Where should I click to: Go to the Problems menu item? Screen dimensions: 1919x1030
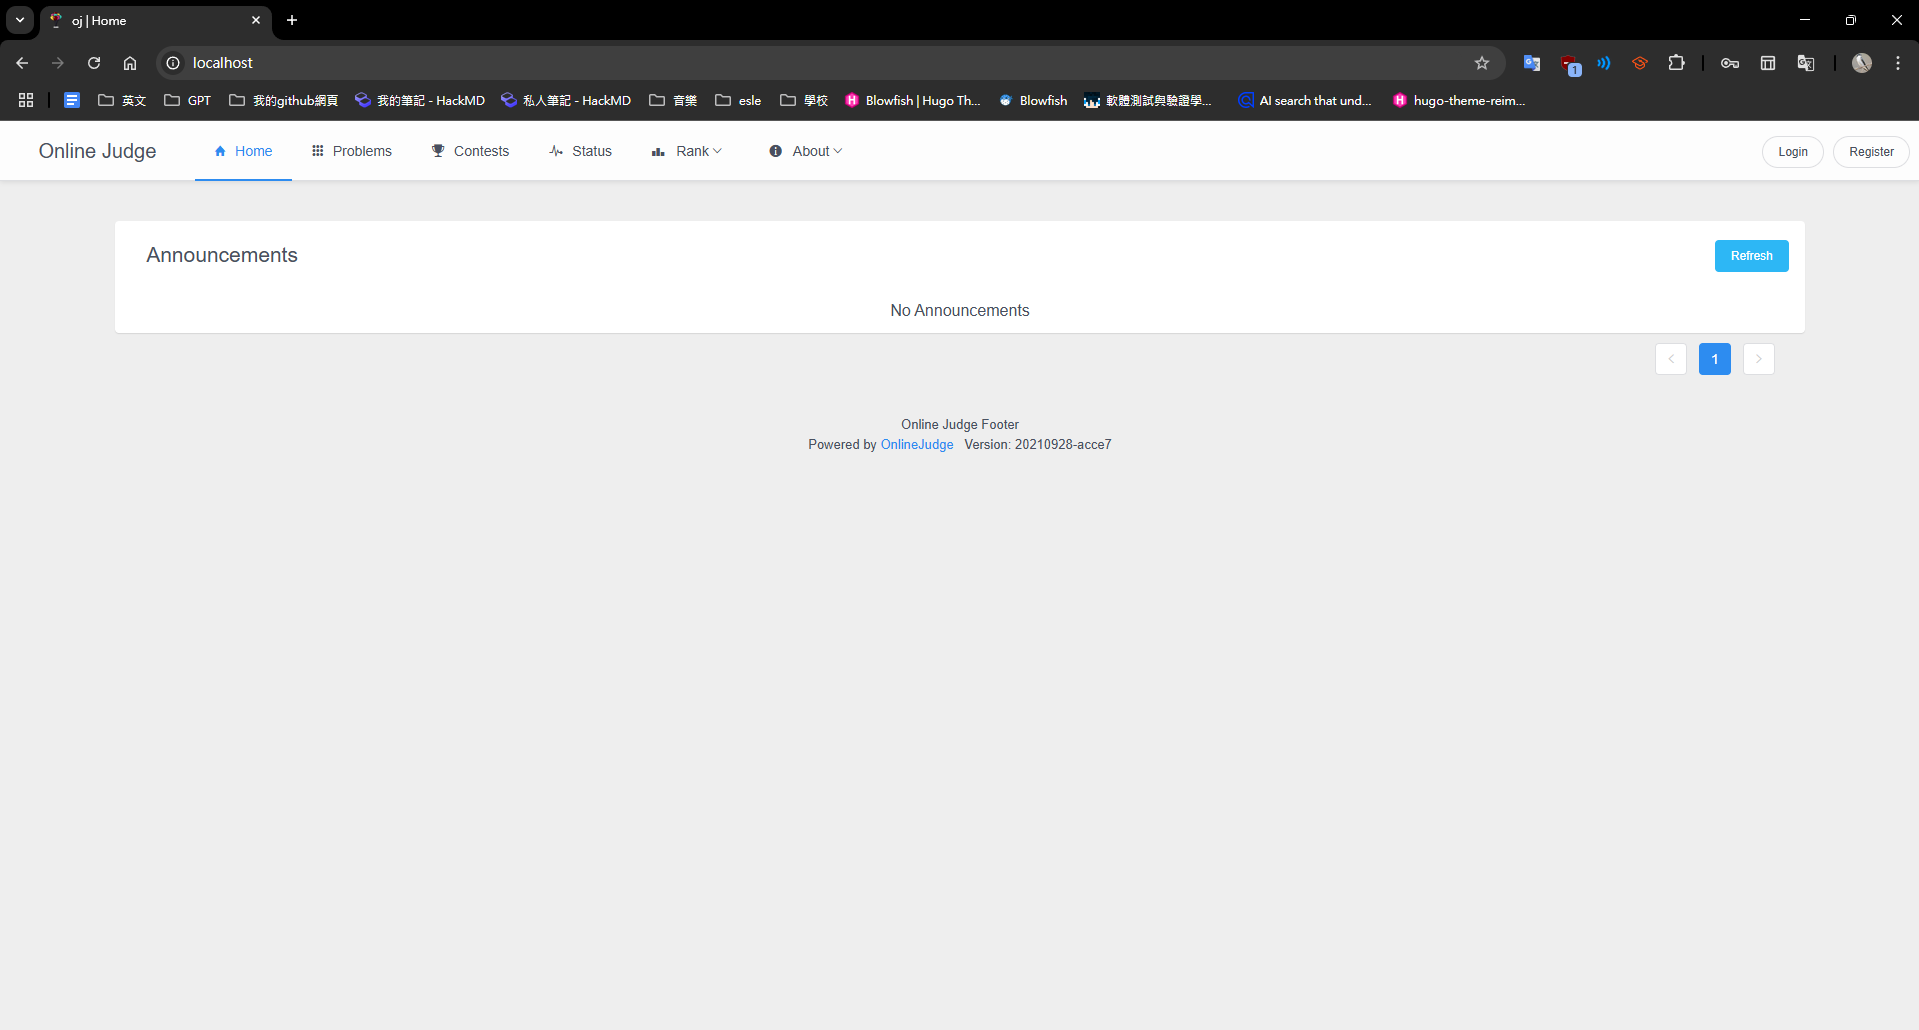click(352, 151)
